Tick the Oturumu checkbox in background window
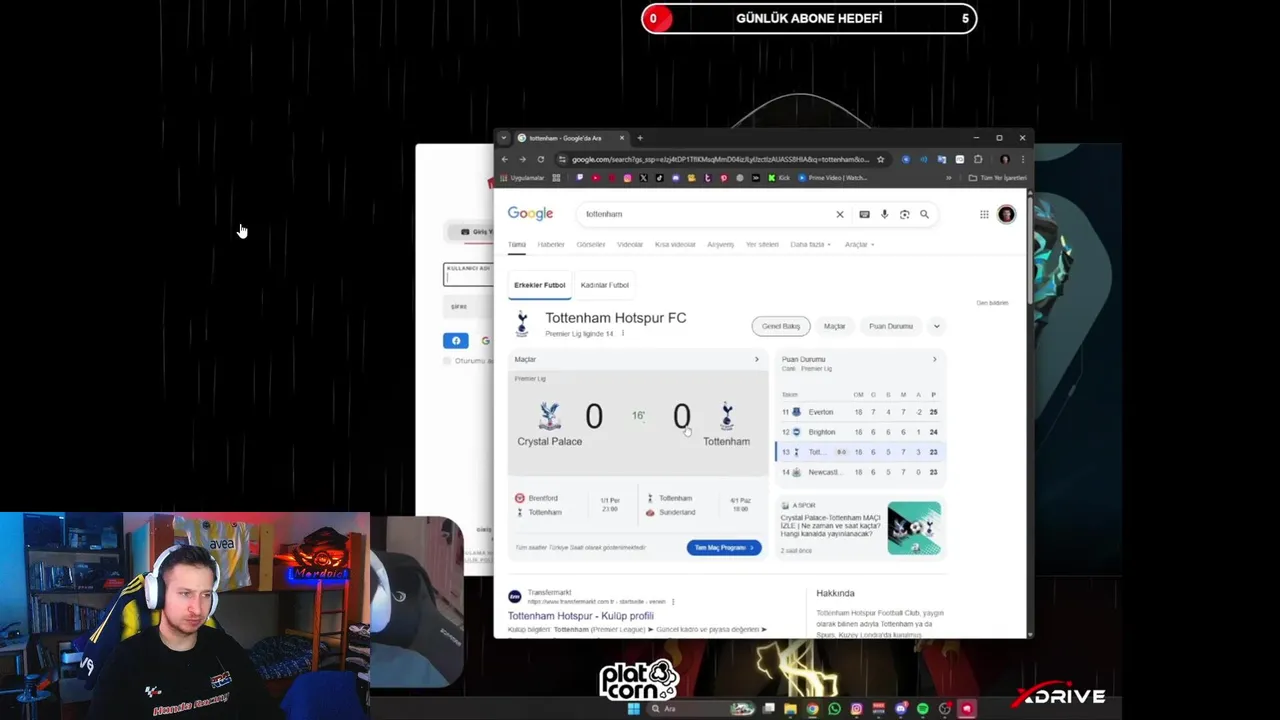 (447, 361)
